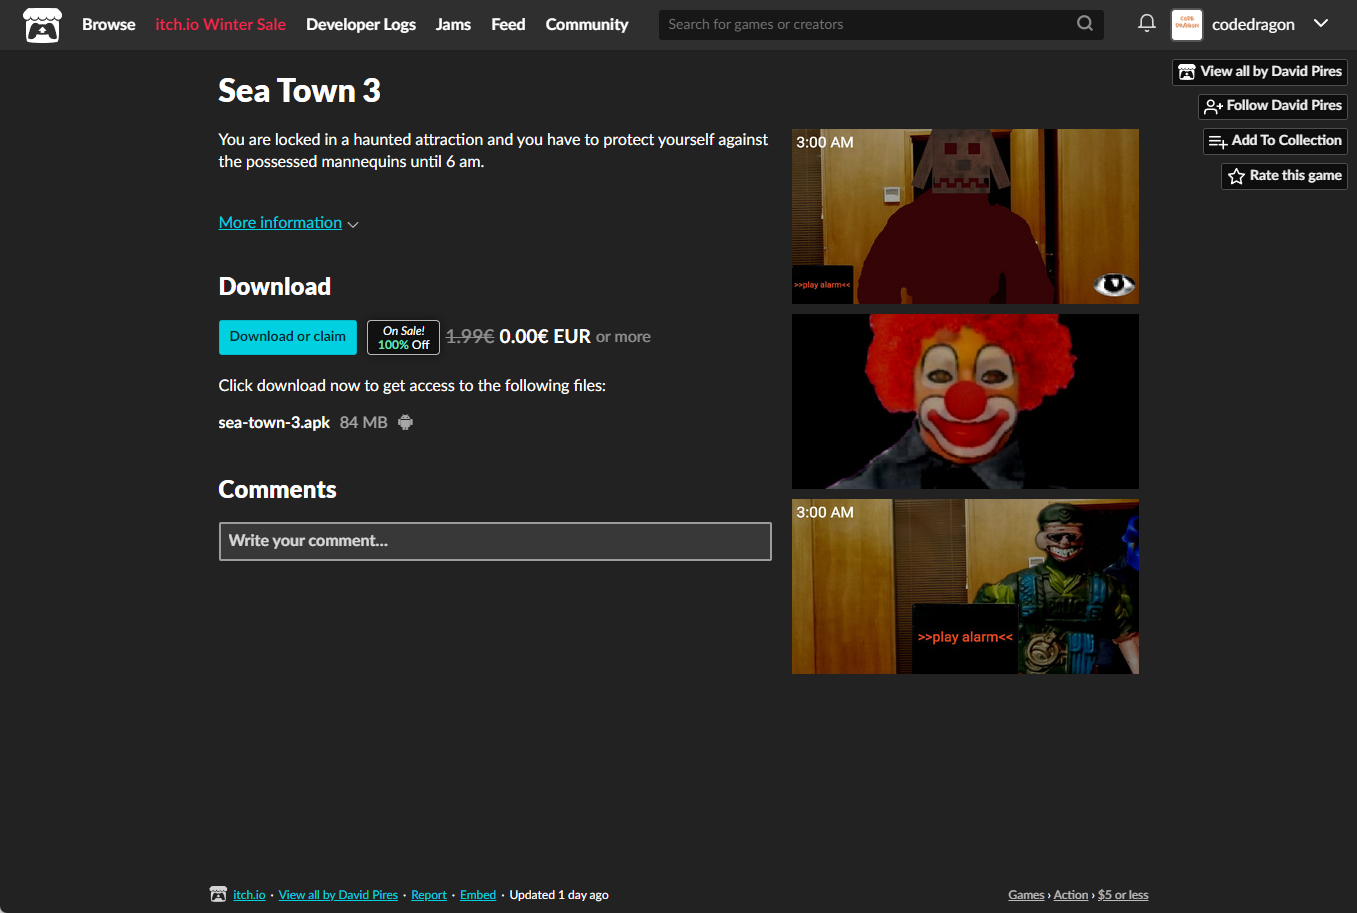Open the itch.io home logo icon
The height and width of the screenshot is (913, 1357).
coord(42,25)
